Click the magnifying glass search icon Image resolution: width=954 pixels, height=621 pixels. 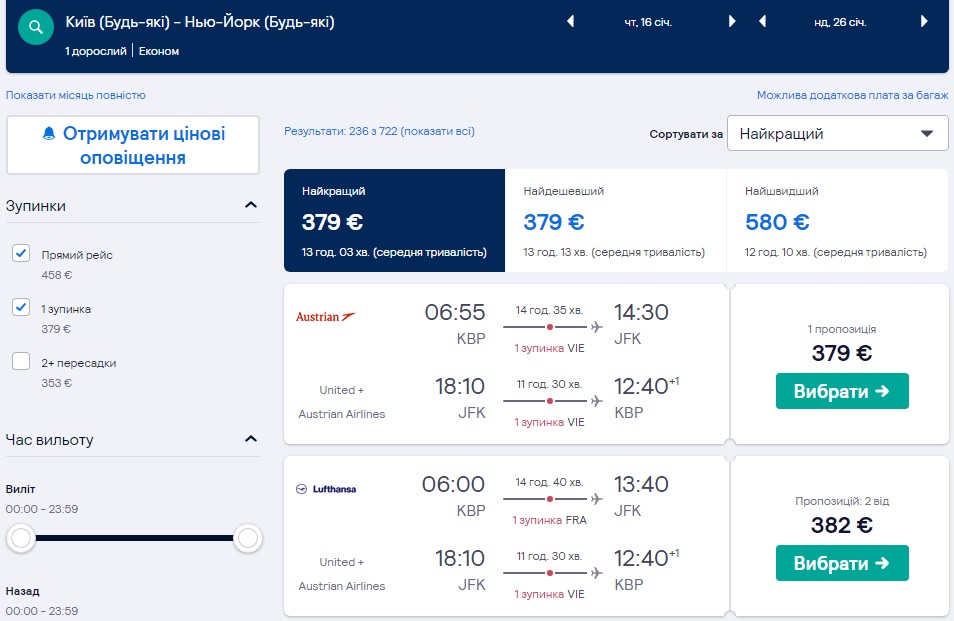point(36,27)
